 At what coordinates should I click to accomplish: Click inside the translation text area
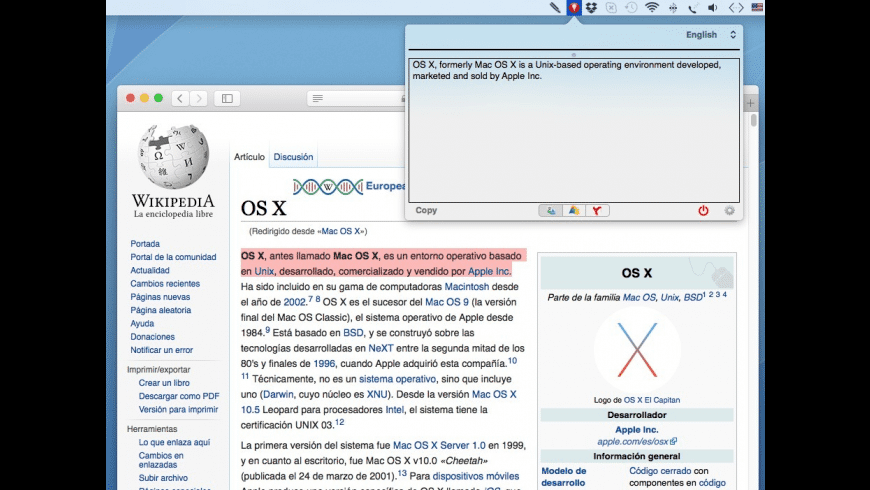click(574, 130)
